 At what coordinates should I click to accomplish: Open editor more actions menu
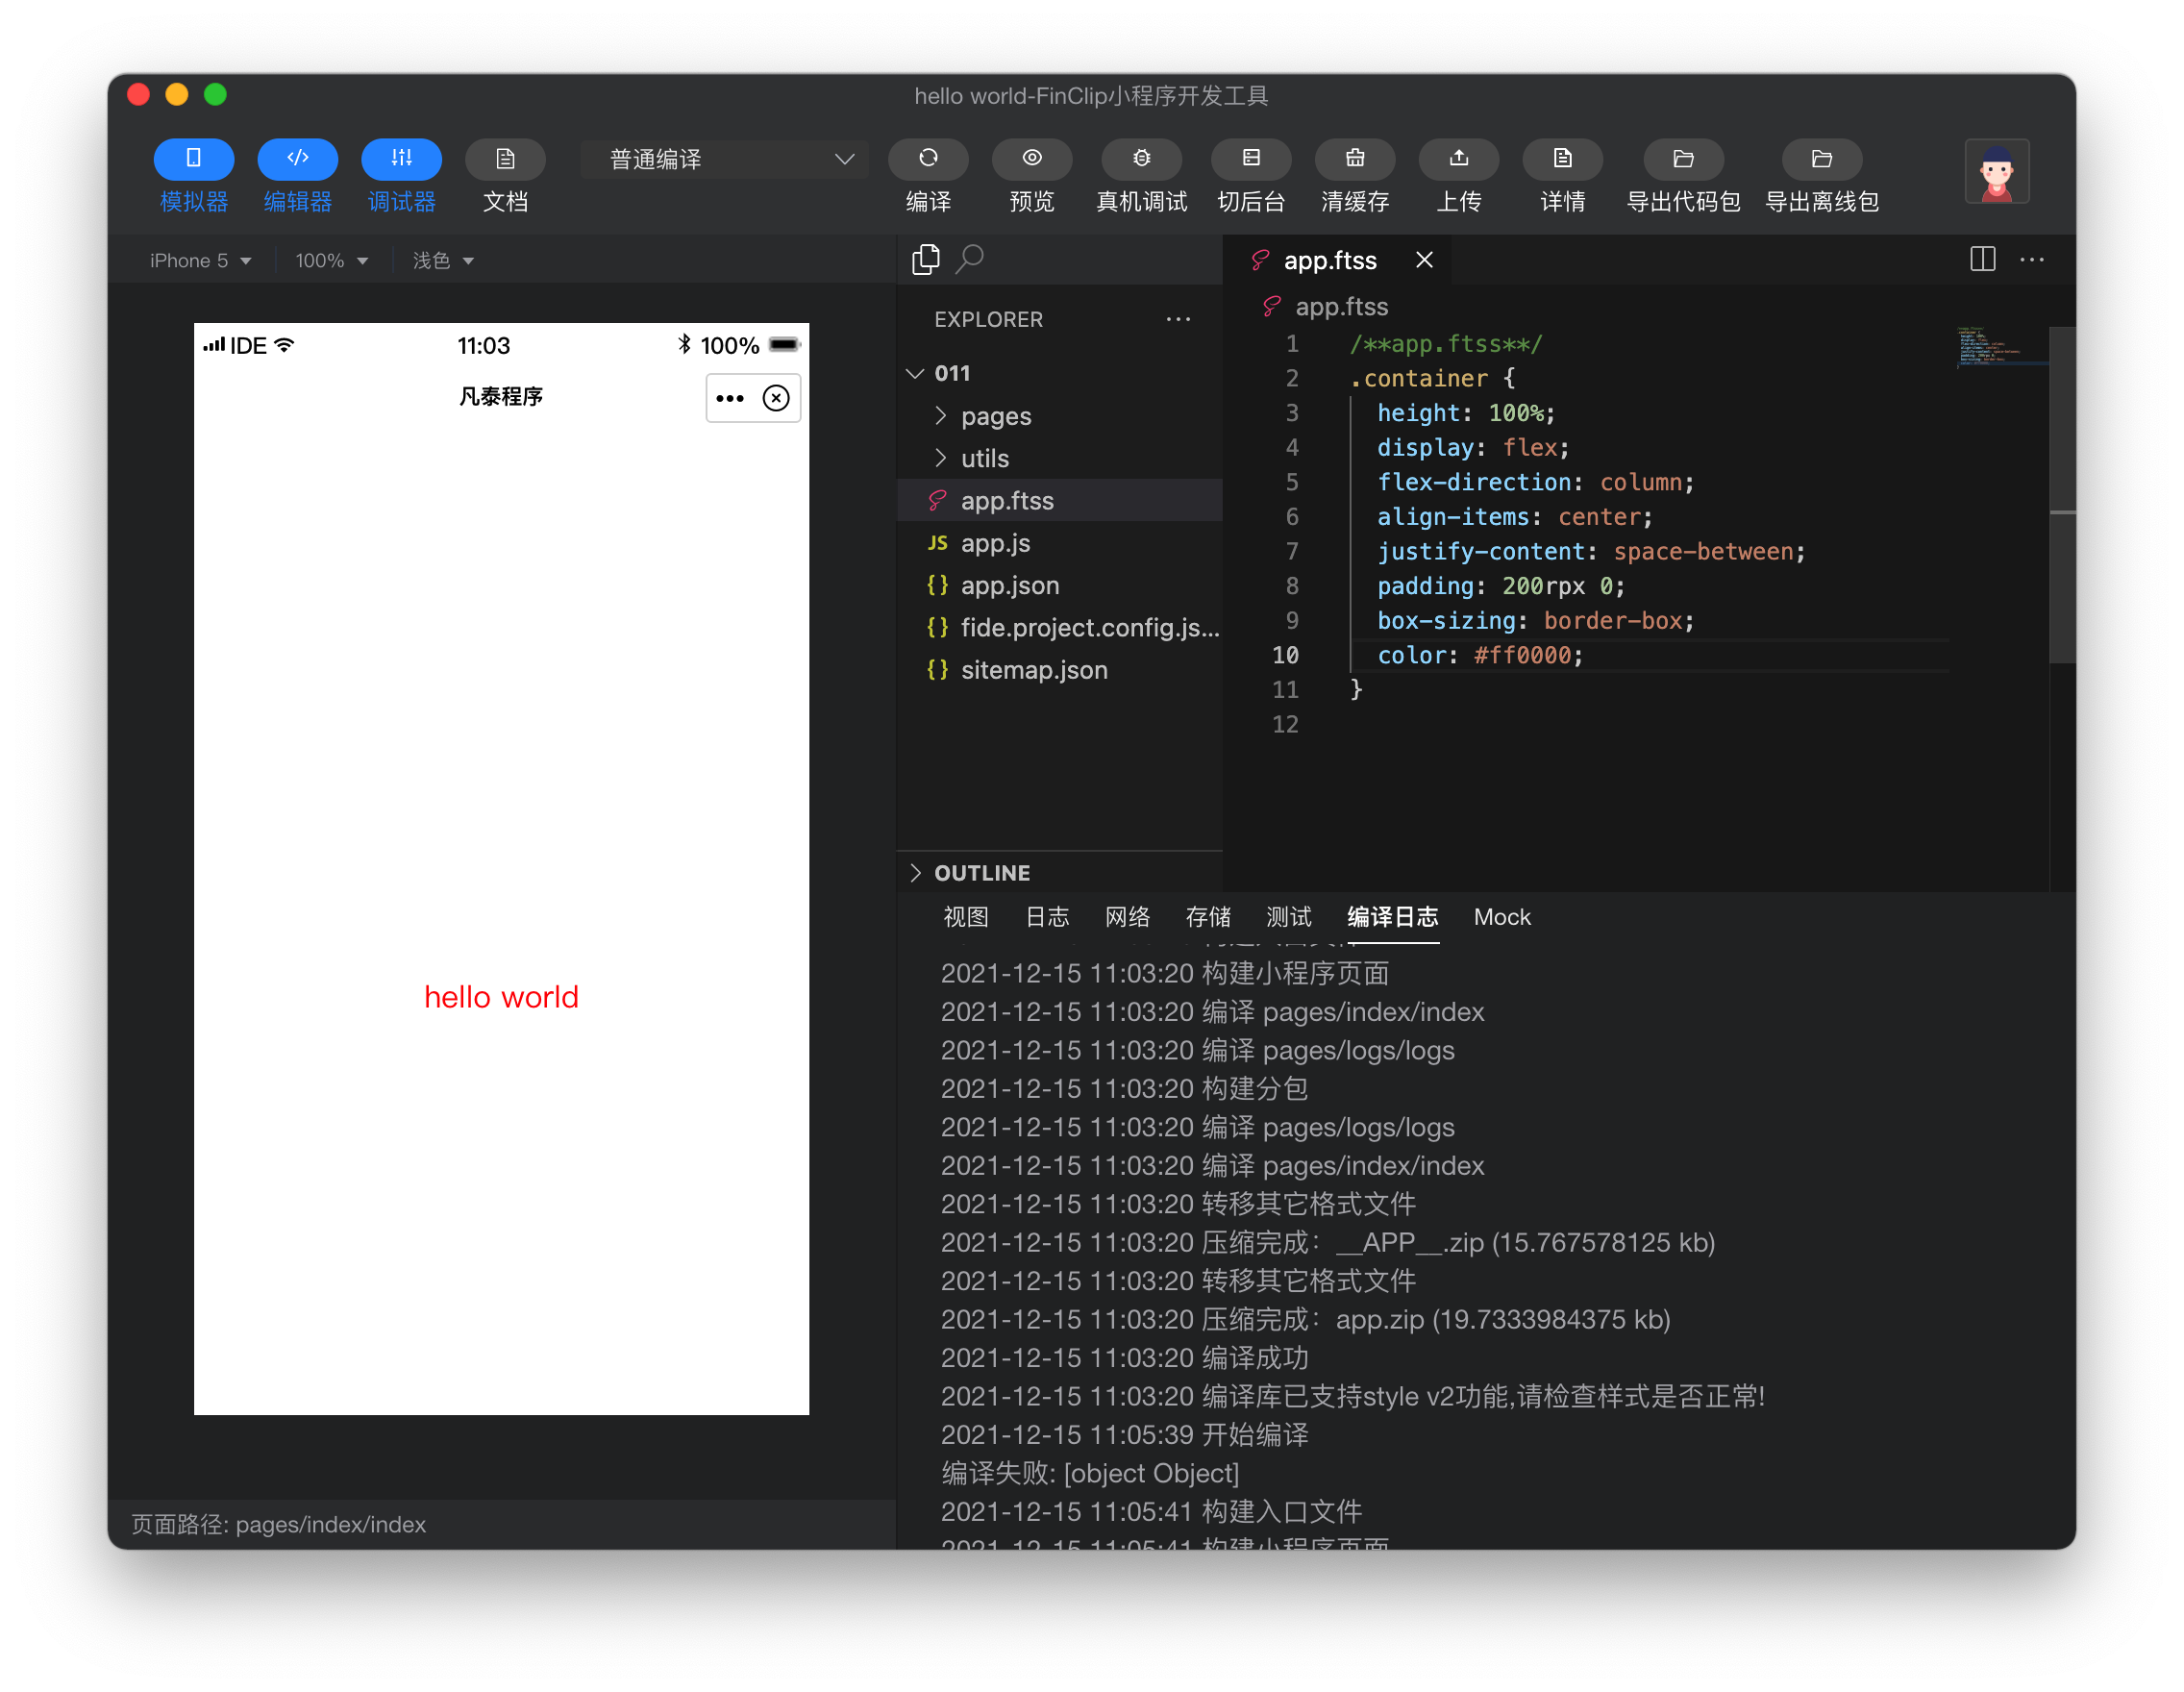tap(2032, 260)
